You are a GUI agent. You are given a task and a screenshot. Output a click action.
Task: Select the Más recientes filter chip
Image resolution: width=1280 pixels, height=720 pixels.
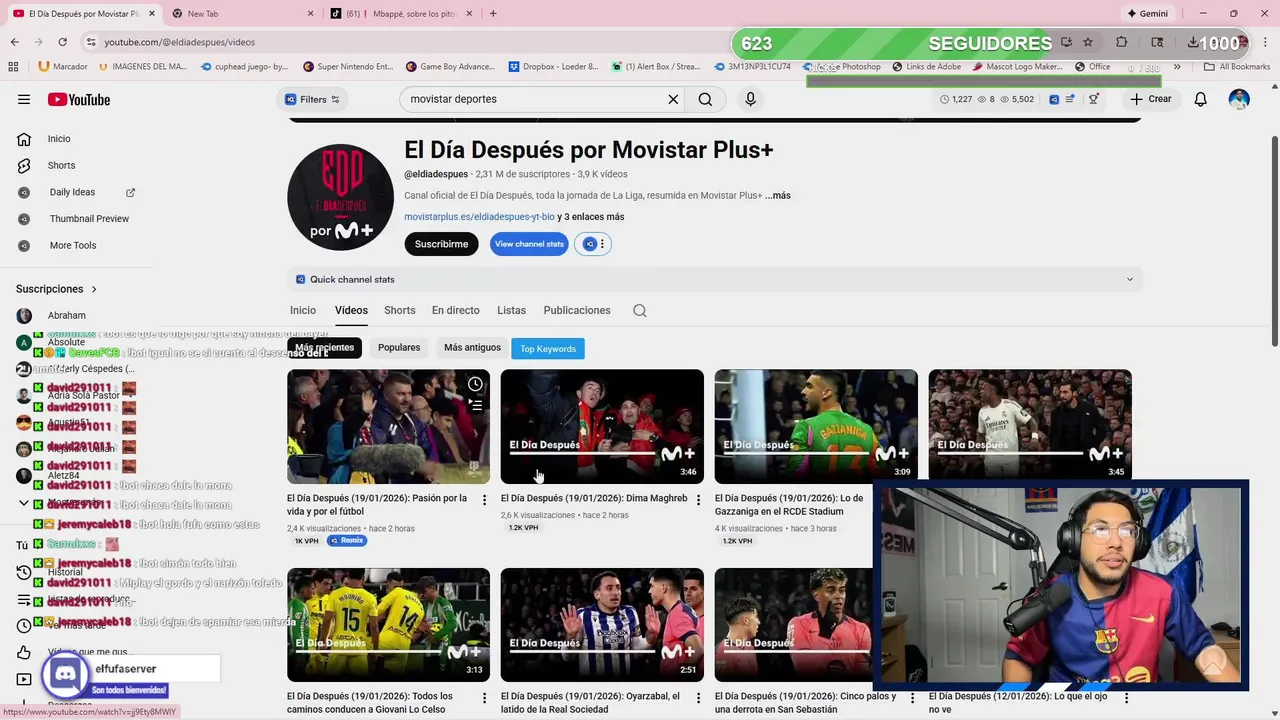pos(325,348)
